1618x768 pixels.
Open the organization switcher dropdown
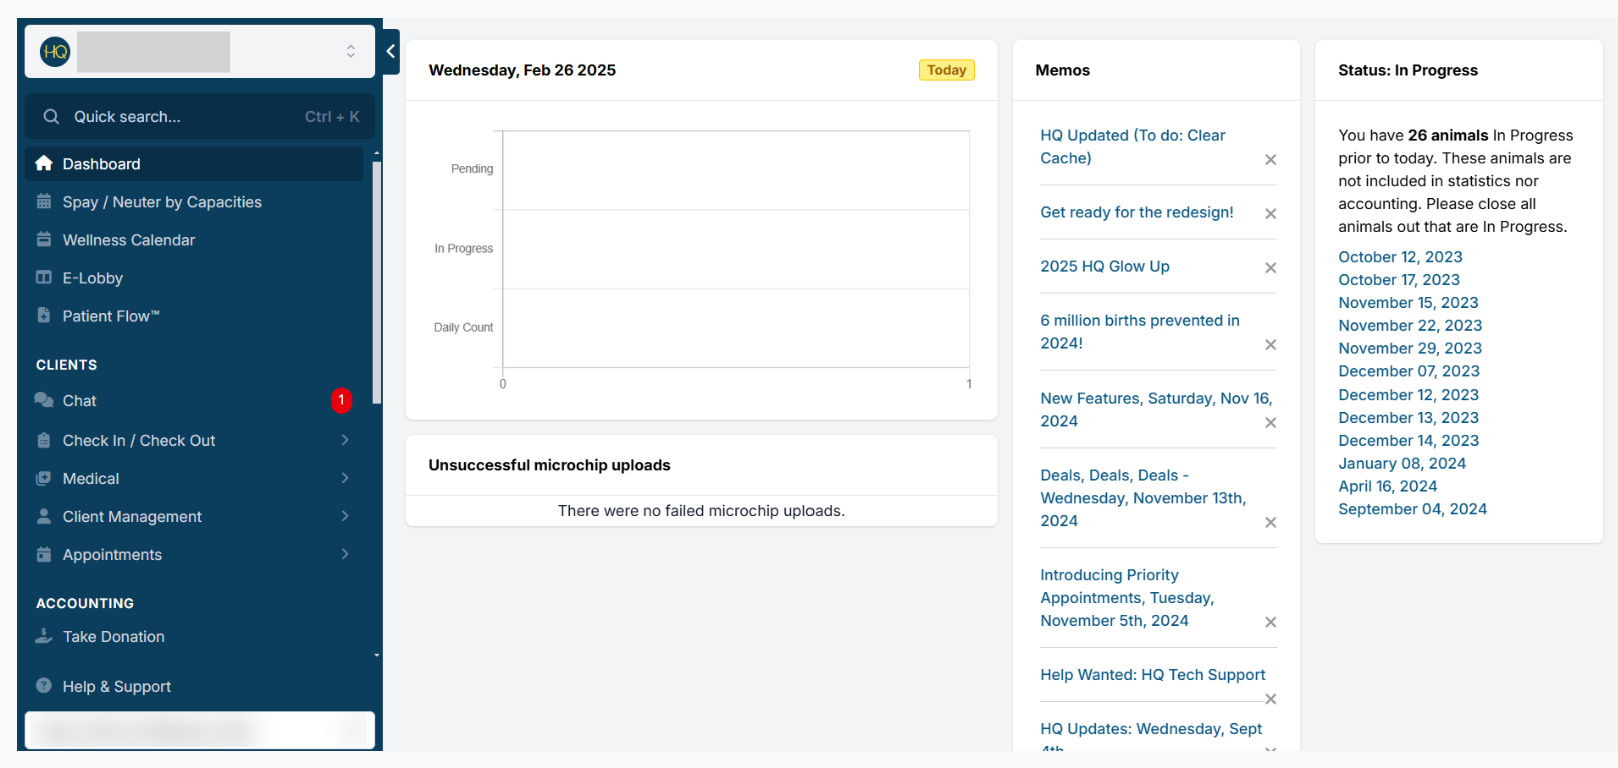[x=350, y=52]
